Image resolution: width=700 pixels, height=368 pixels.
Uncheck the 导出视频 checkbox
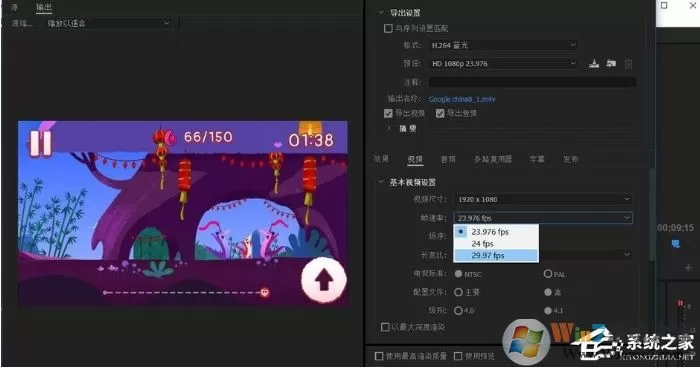click(388, 113)
